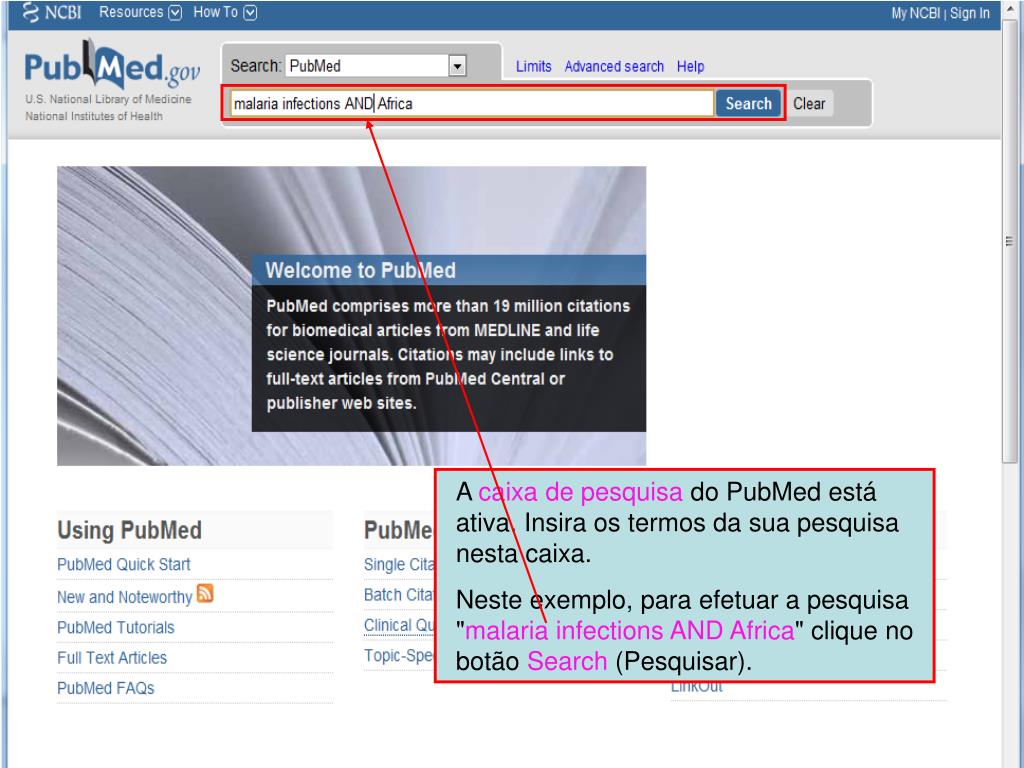Viewport: 1024px width, 768px height.
Task: Open My NCBI link
Action: point(915,13)
